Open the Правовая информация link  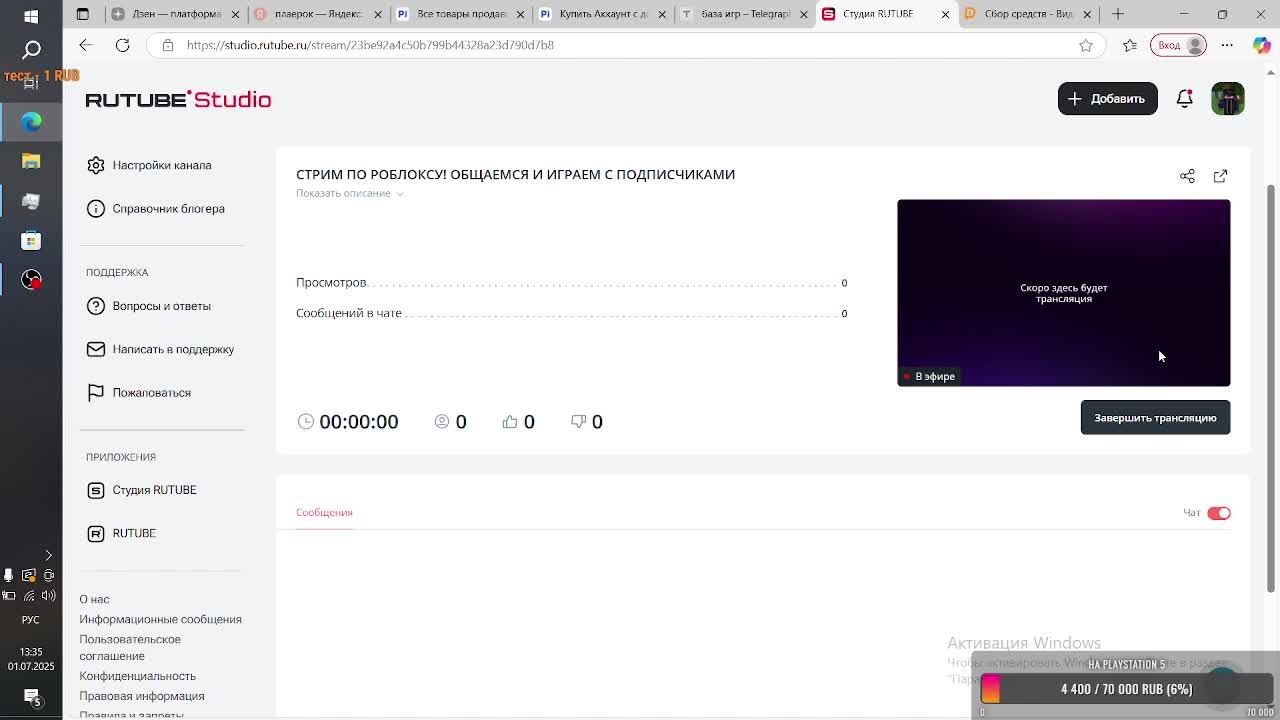141,696
